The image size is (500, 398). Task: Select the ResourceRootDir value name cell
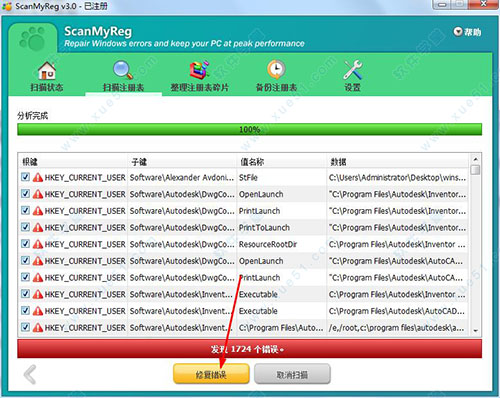[282, 244]
